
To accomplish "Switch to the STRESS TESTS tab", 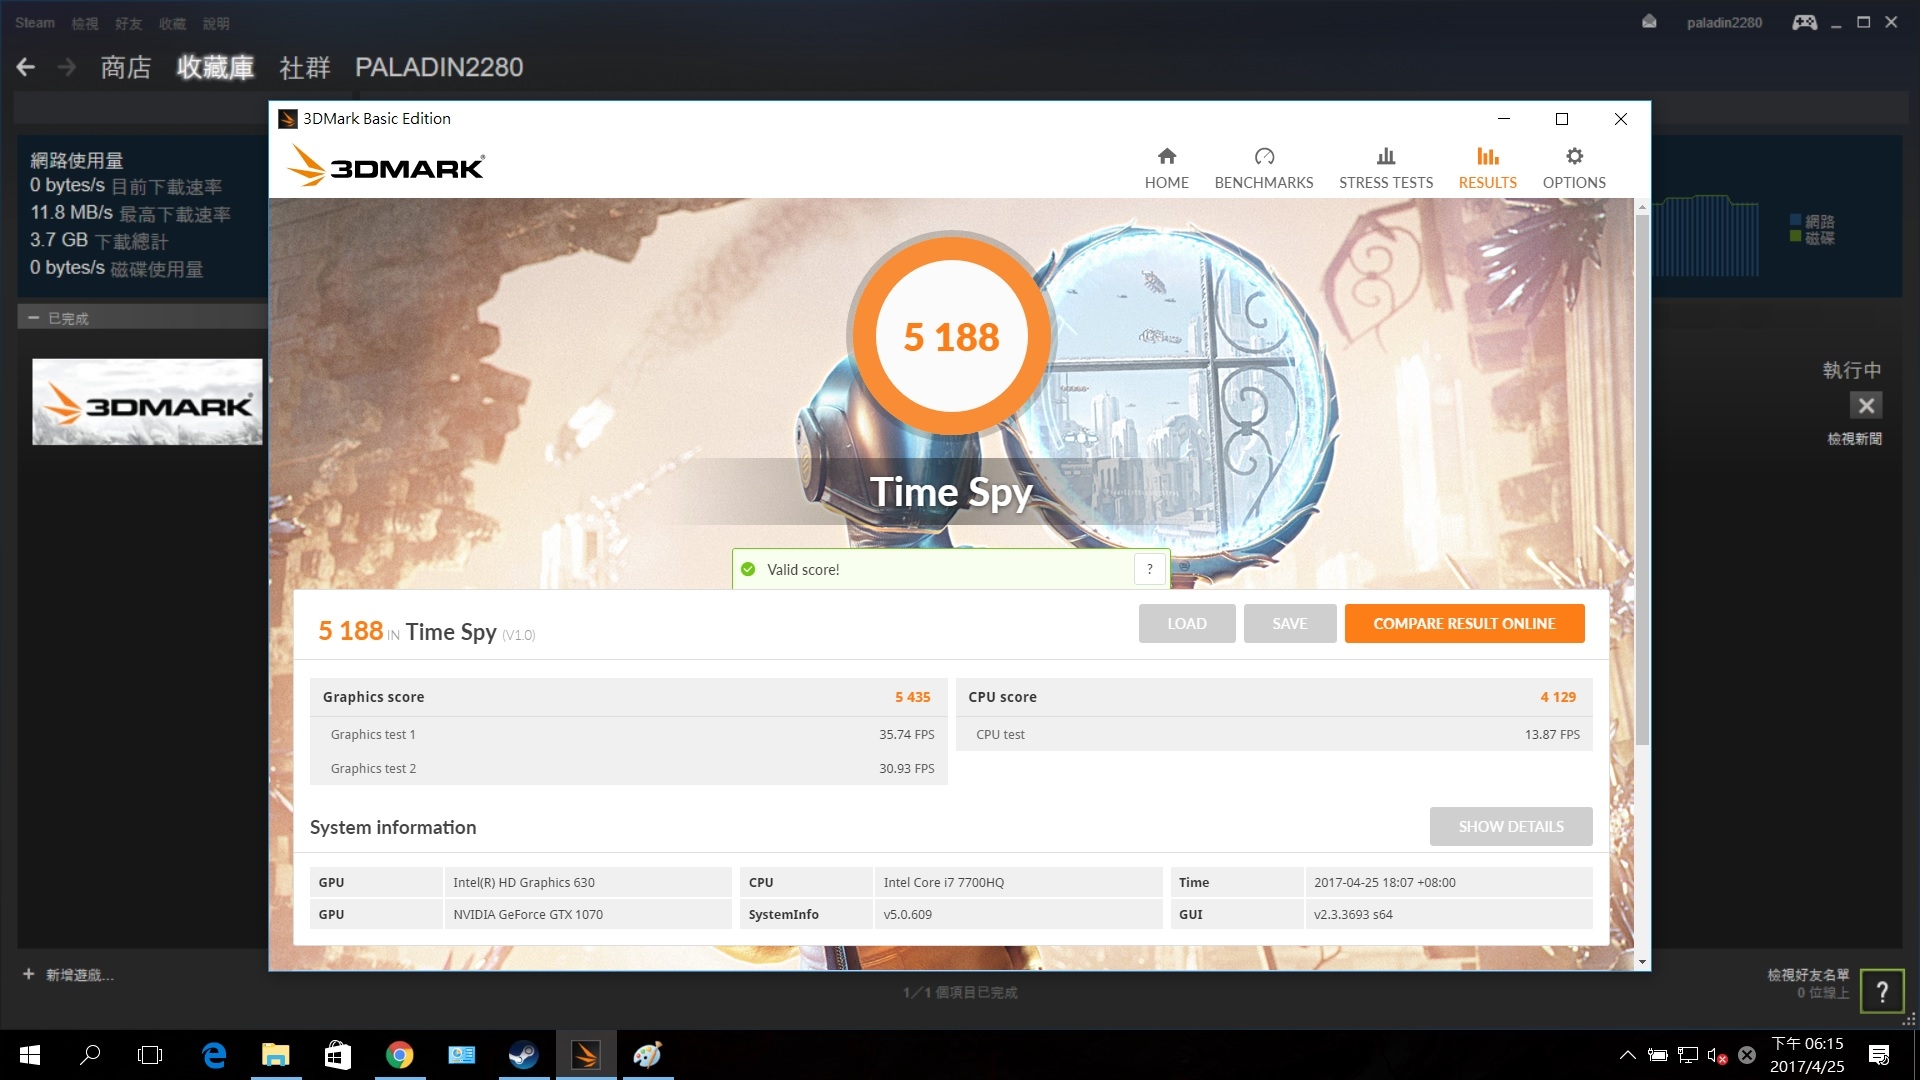I will click(x=1386, y=169).
